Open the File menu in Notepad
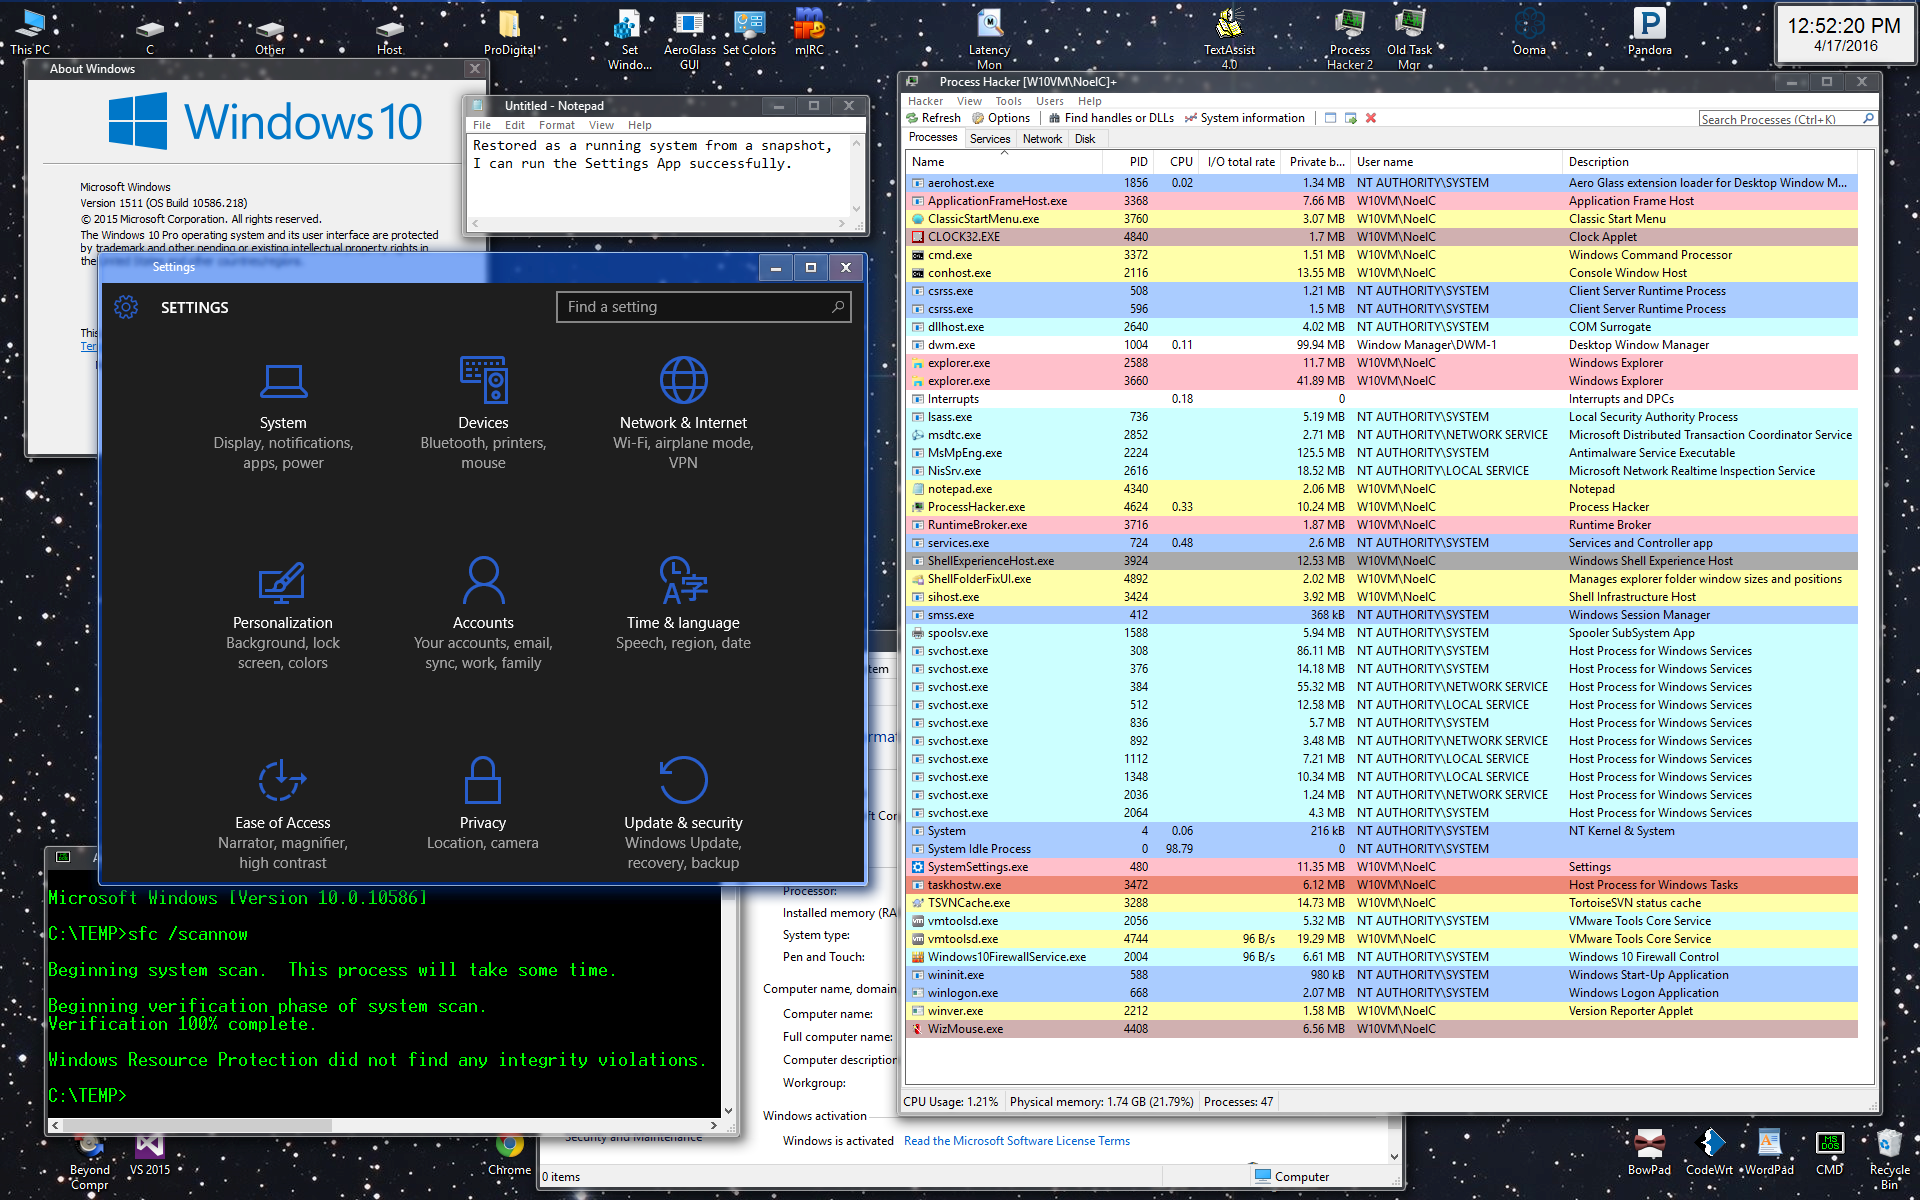1920x1200 pixels. pyautogui.click(x=482, y=125)
